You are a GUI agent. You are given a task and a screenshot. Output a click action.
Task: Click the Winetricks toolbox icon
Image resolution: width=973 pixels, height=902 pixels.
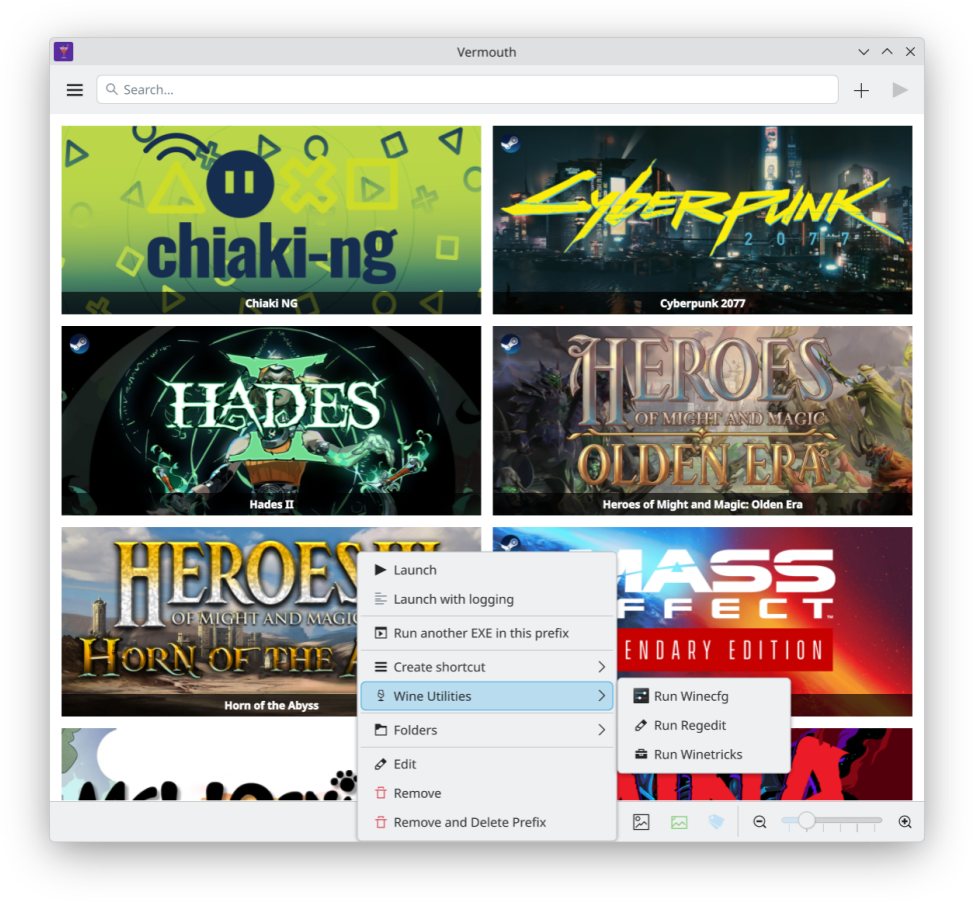(x=641, y=754)
